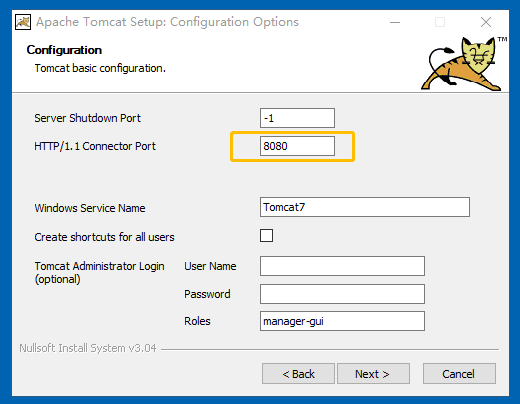The width and height of the screenshot is (520, 404).
Task: Click the Server Shutdown Port label text
Action: point(87,118)
